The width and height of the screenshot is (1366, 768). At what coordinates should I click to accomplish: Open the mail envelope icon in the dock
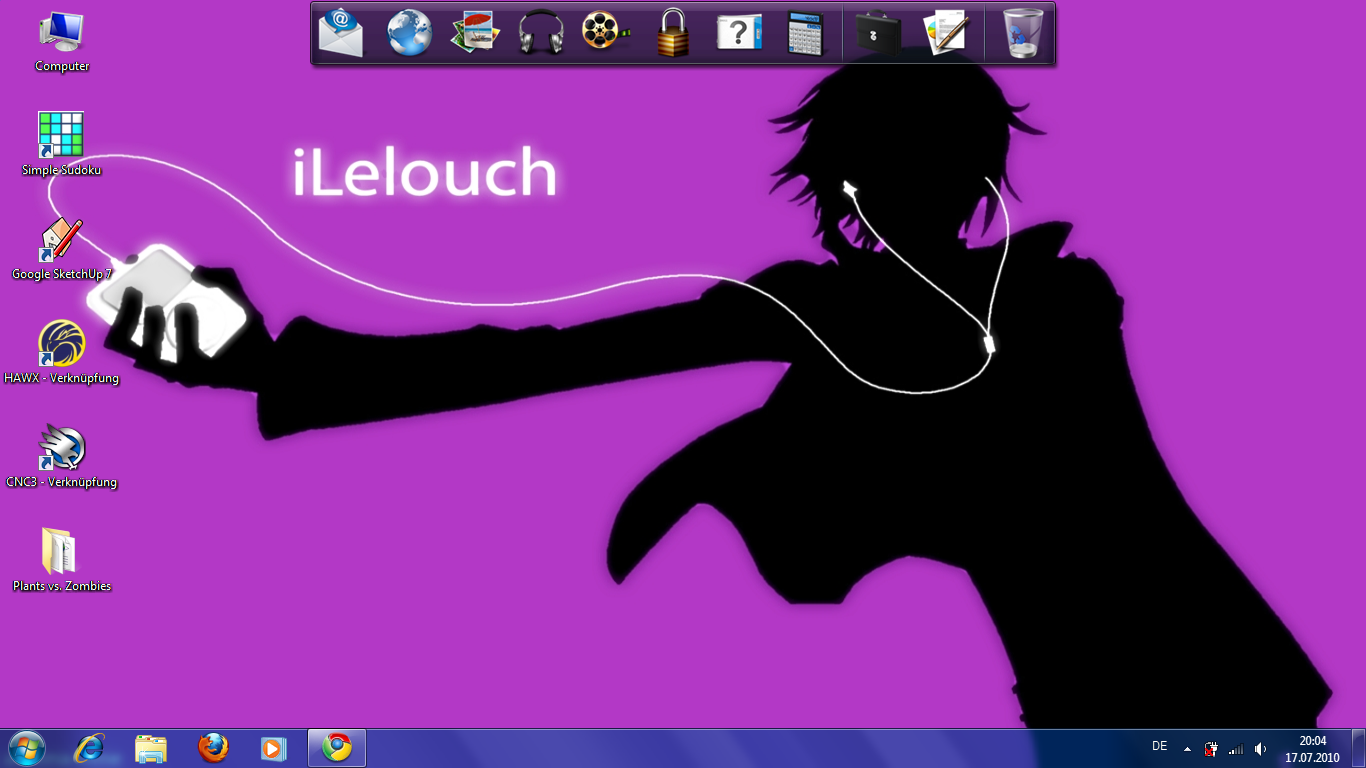341,33
